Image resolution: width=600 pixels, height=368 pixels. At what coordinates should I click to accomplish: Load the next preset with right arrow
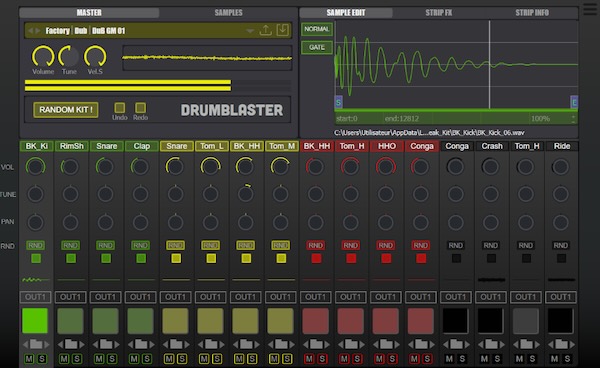click(x=38, y=31)
